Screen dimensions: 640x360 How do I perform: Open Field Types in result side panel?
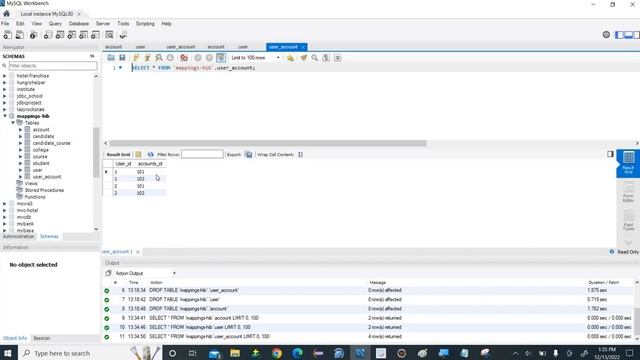tap(628, 221)
